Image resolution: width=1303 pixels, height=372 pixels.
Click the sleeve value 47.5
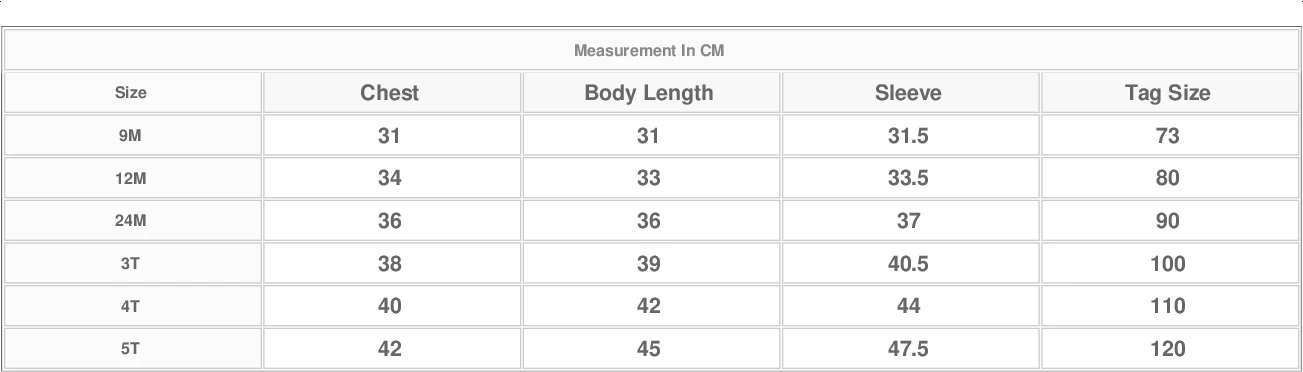click(908, 349)
